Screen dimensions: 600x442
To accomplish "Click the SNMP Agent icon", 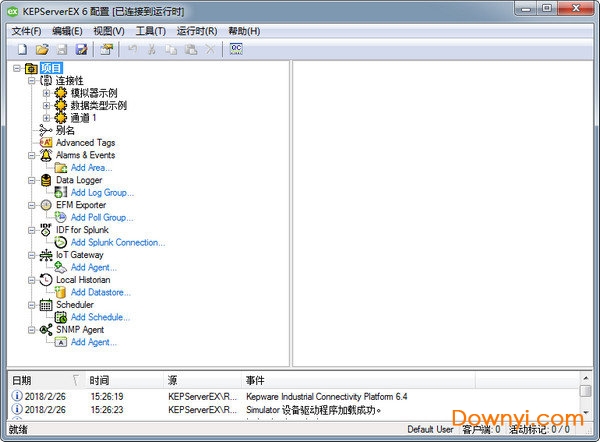I will (x=46, y=329).
